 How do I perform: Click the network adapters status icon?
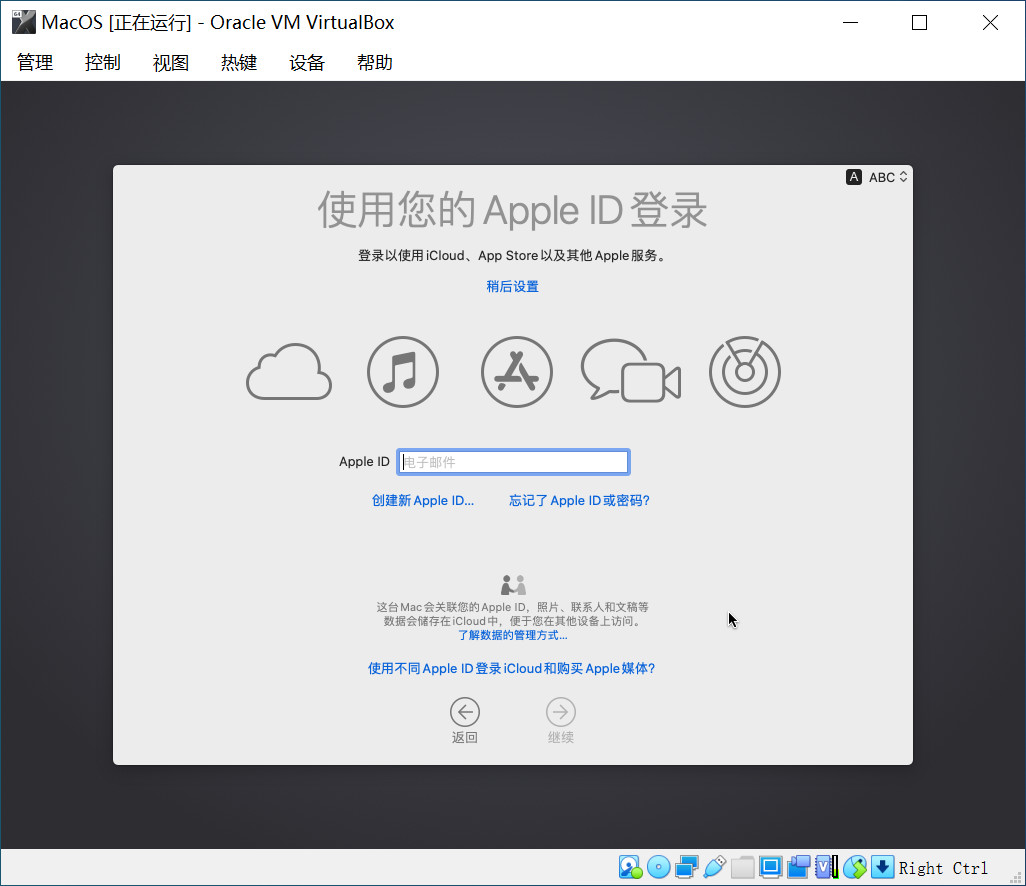click(686, 867)
